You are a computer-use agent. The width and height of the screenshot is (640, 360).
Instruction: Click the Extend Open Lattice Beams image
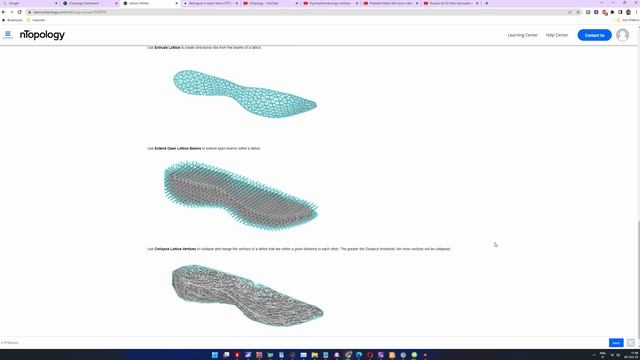(241, 196)
